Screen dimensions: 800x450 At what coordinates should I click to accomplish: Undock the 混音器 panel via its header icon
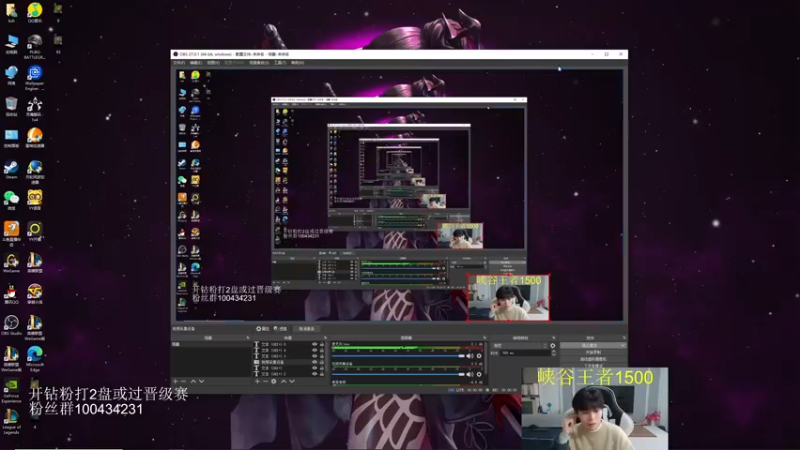485,338
